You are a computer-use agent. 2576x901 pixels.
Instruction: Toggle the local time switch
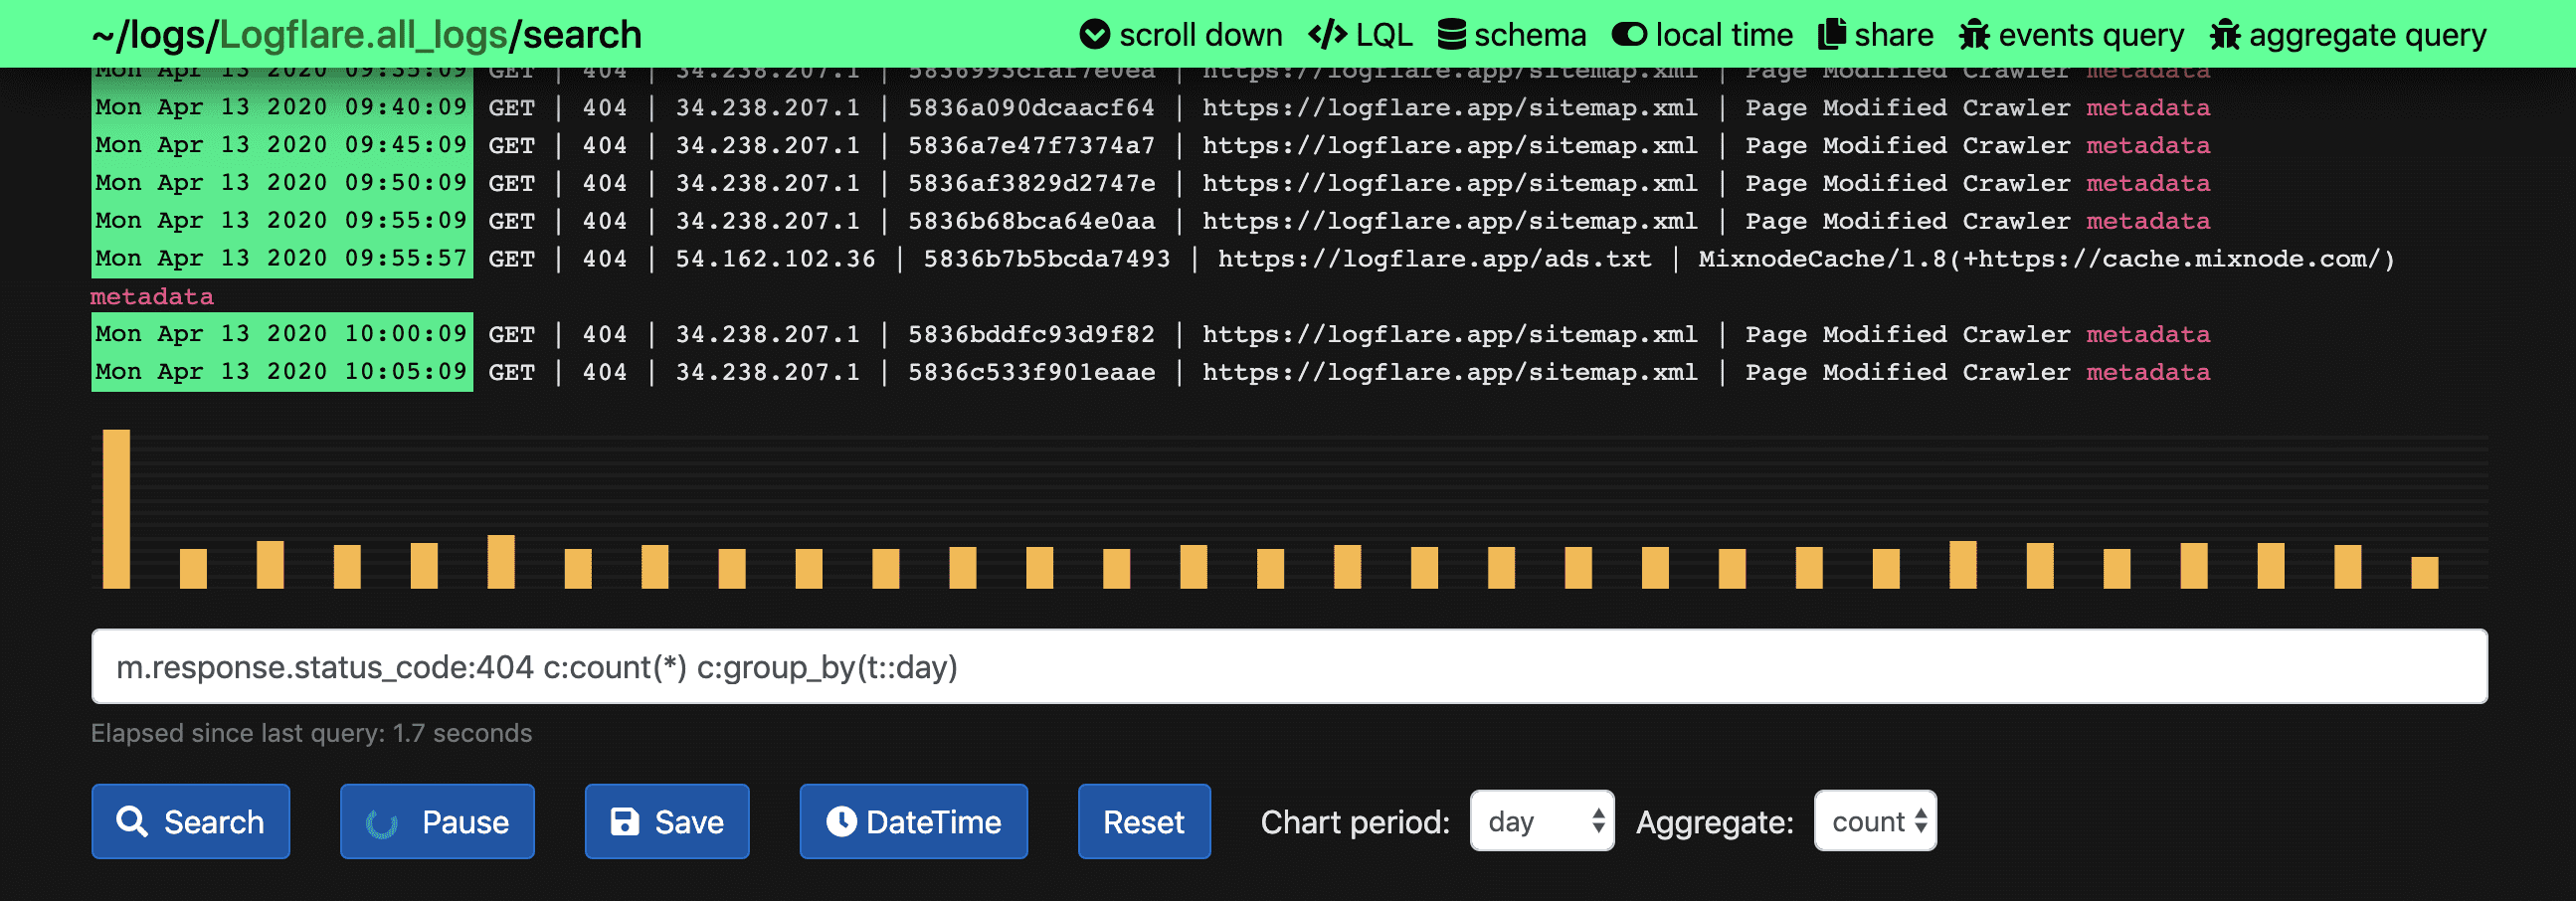tap(1629, 35)
